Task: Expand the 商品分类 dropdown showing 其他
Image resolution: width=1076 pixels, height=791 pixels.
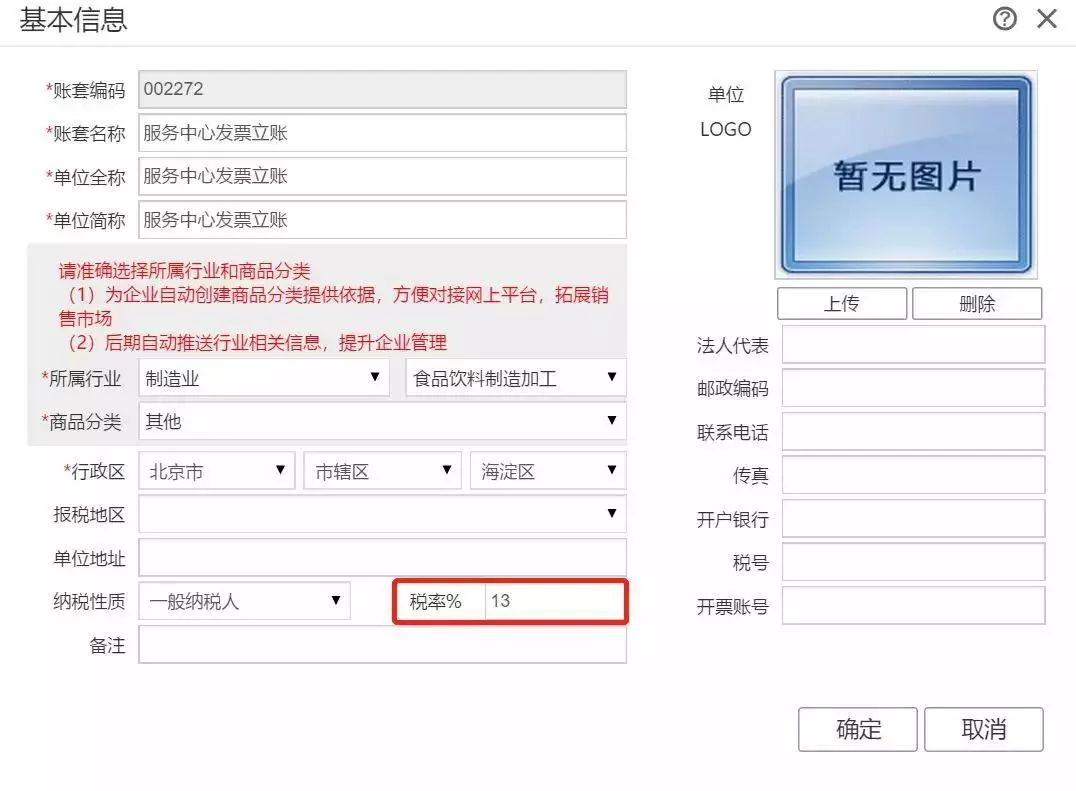Action: click(382, 421)
